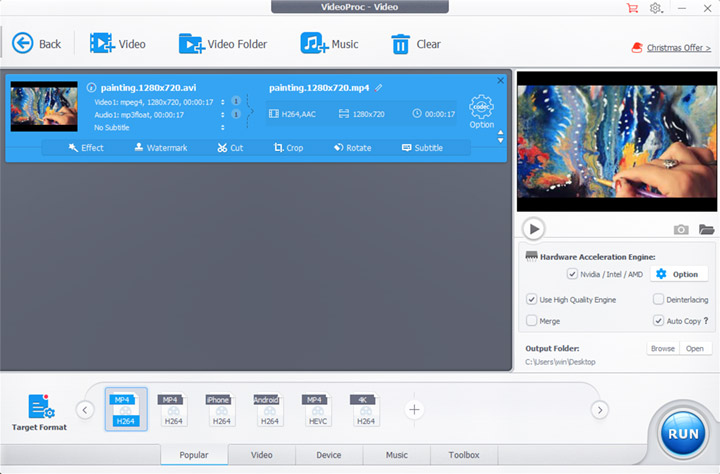
Task: Open codec Option gear
Action: coord(481,112)
